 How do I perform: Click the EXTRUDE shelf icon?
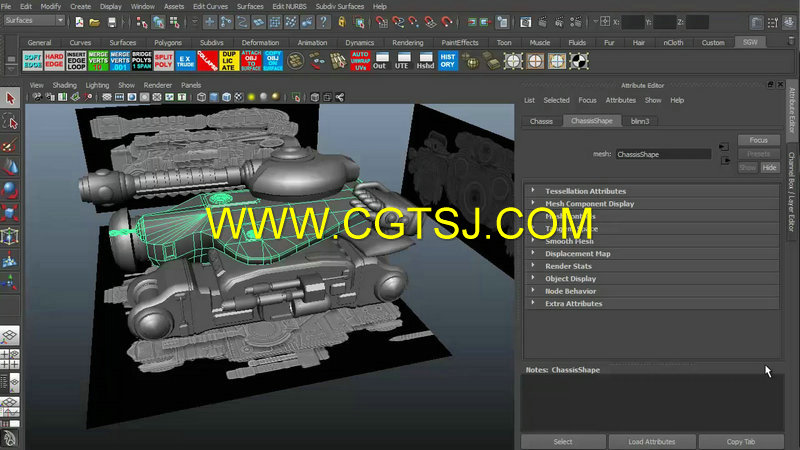pyautogui.click(x=185, y=61)
